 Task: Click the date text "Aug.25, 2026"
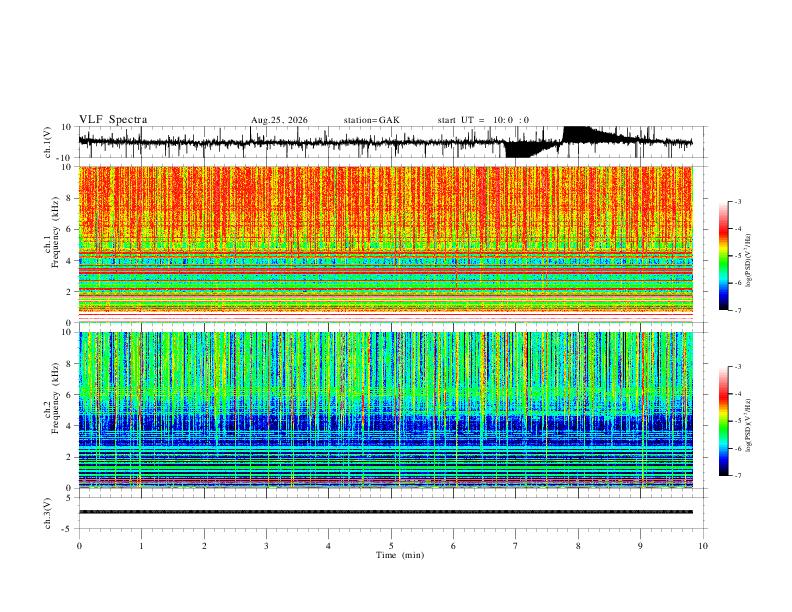[x=279, y=120]
